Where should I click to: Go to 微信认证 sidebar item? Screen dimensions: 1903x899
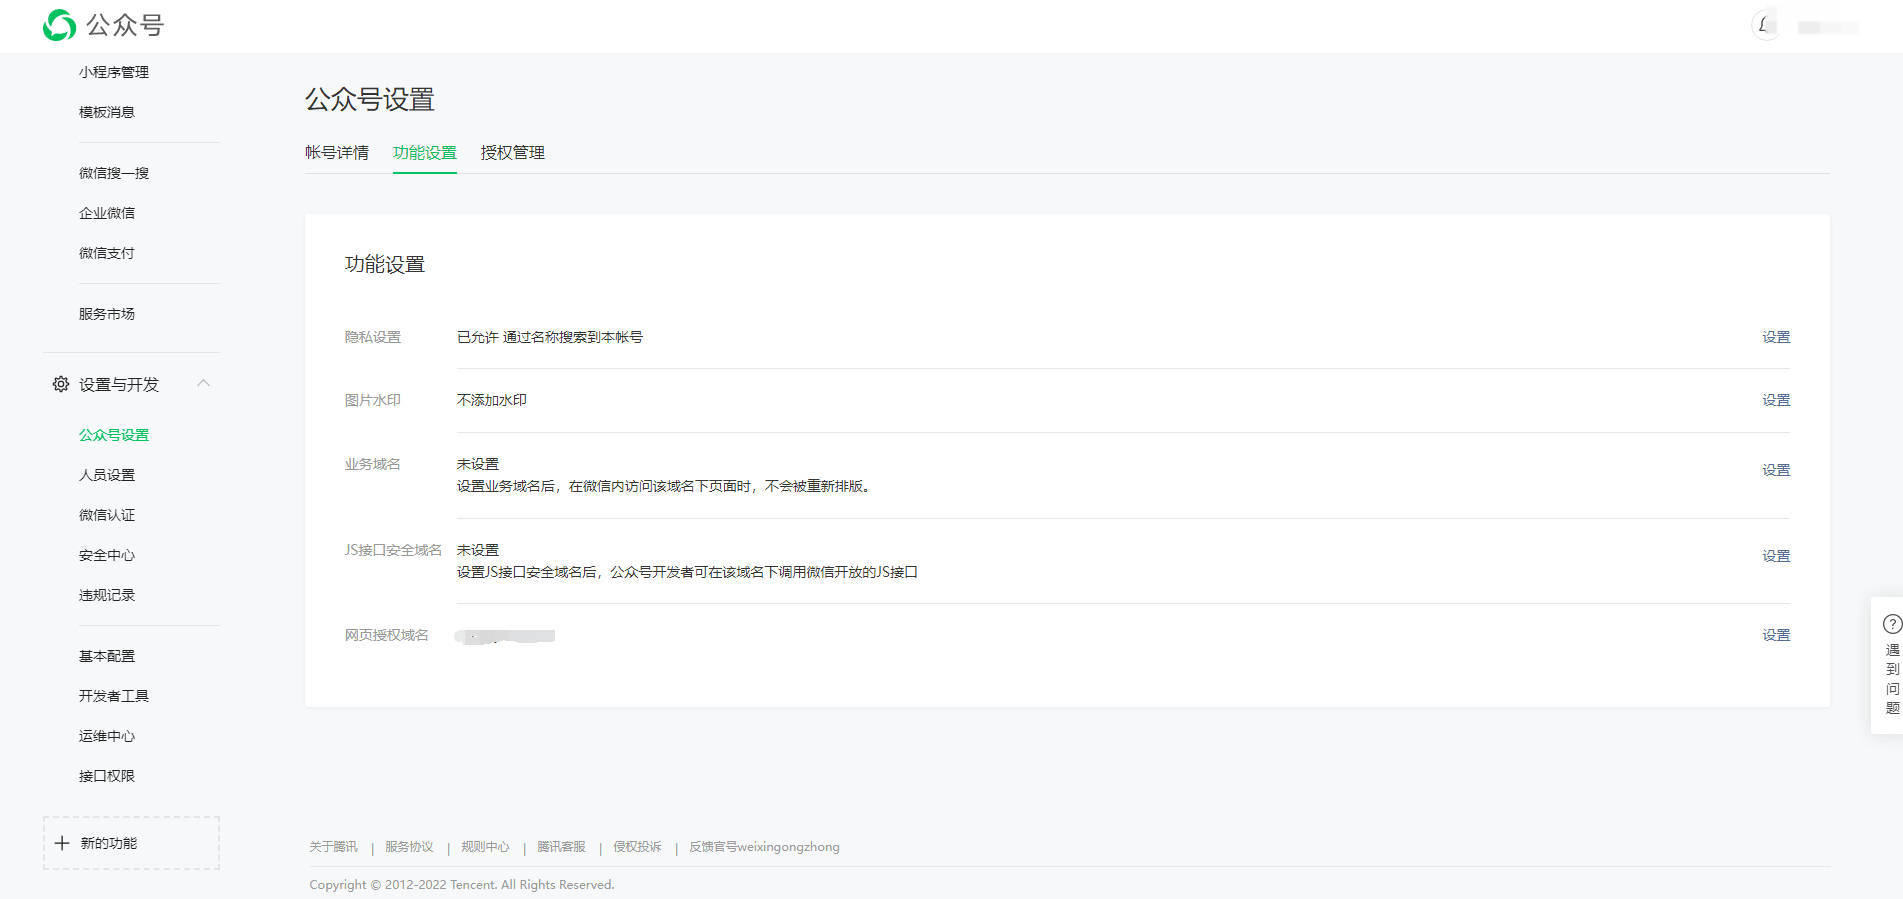107,515
